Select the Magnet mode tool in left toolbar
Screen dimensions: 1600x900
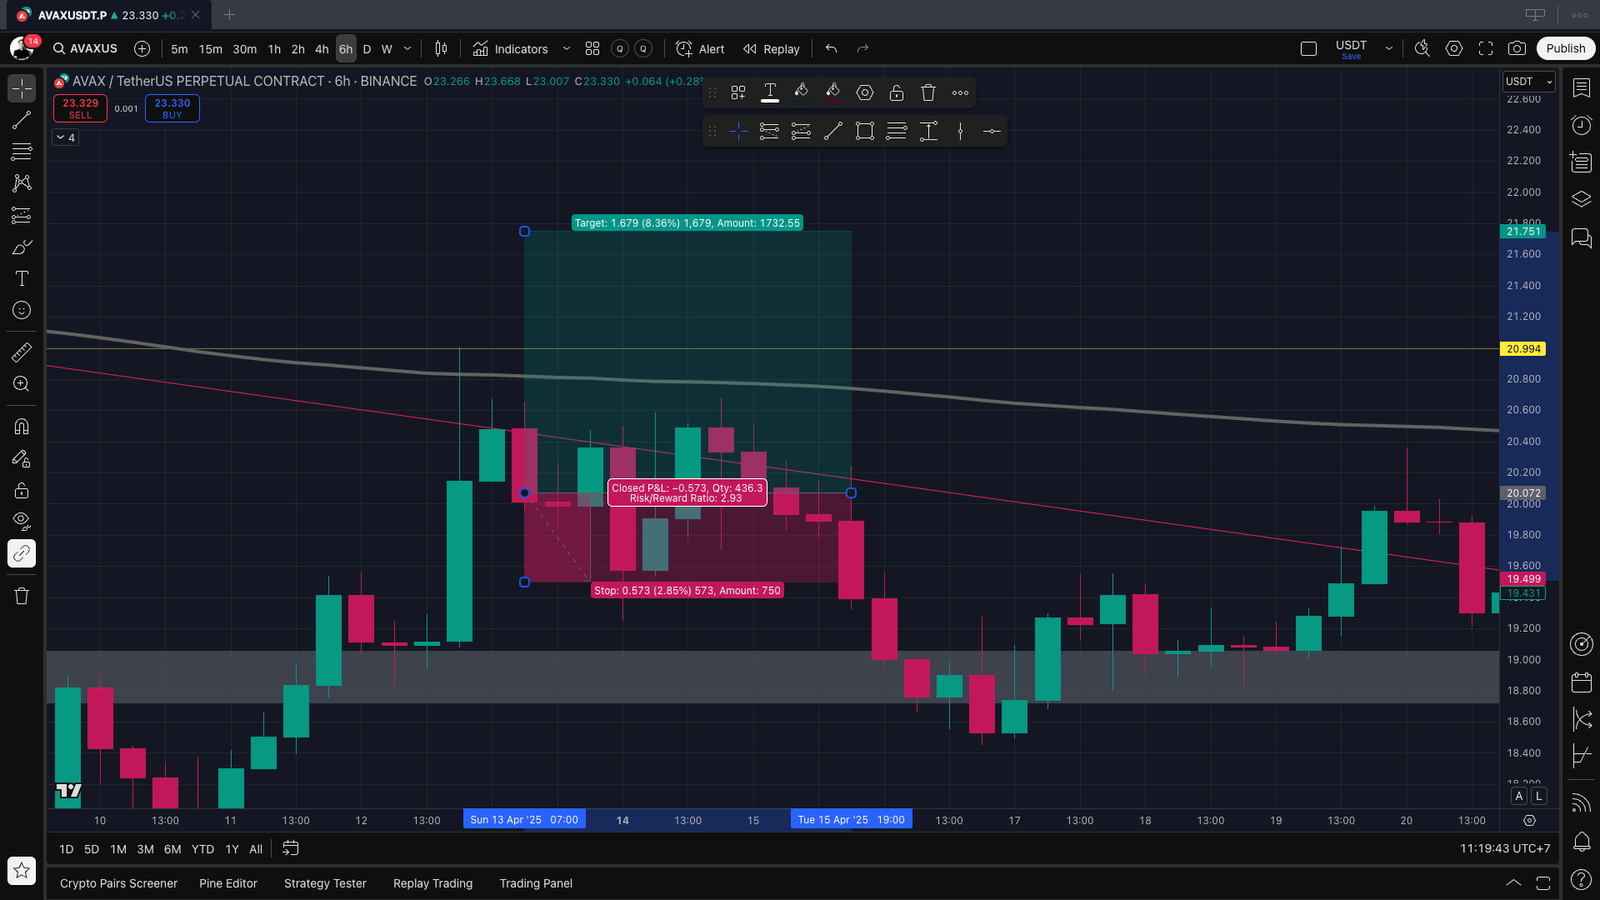(21, 427)
